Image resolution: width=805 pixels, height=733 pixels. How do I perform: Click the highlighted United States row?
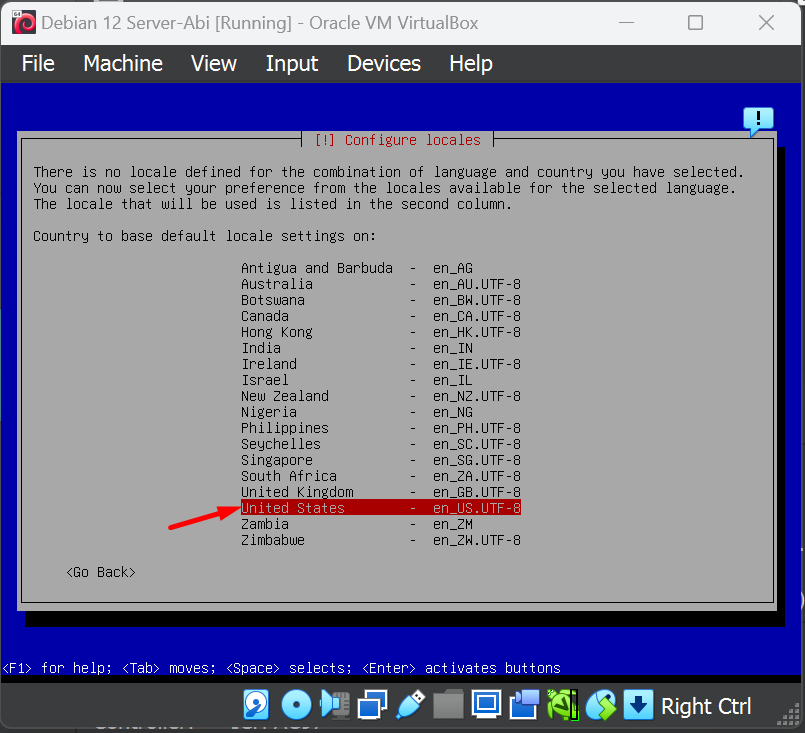point(381,508)
